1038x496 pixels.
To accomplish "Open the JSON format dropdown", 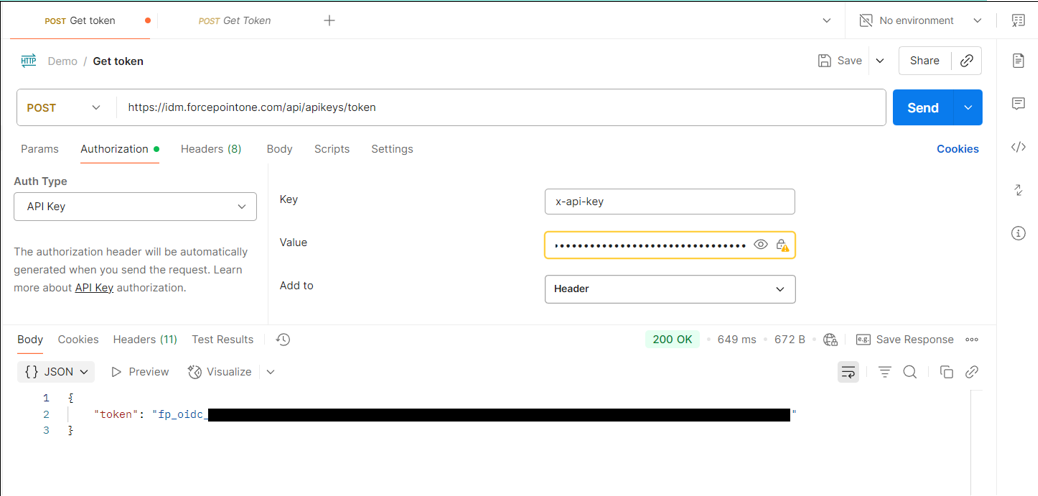I will (57, 372).
